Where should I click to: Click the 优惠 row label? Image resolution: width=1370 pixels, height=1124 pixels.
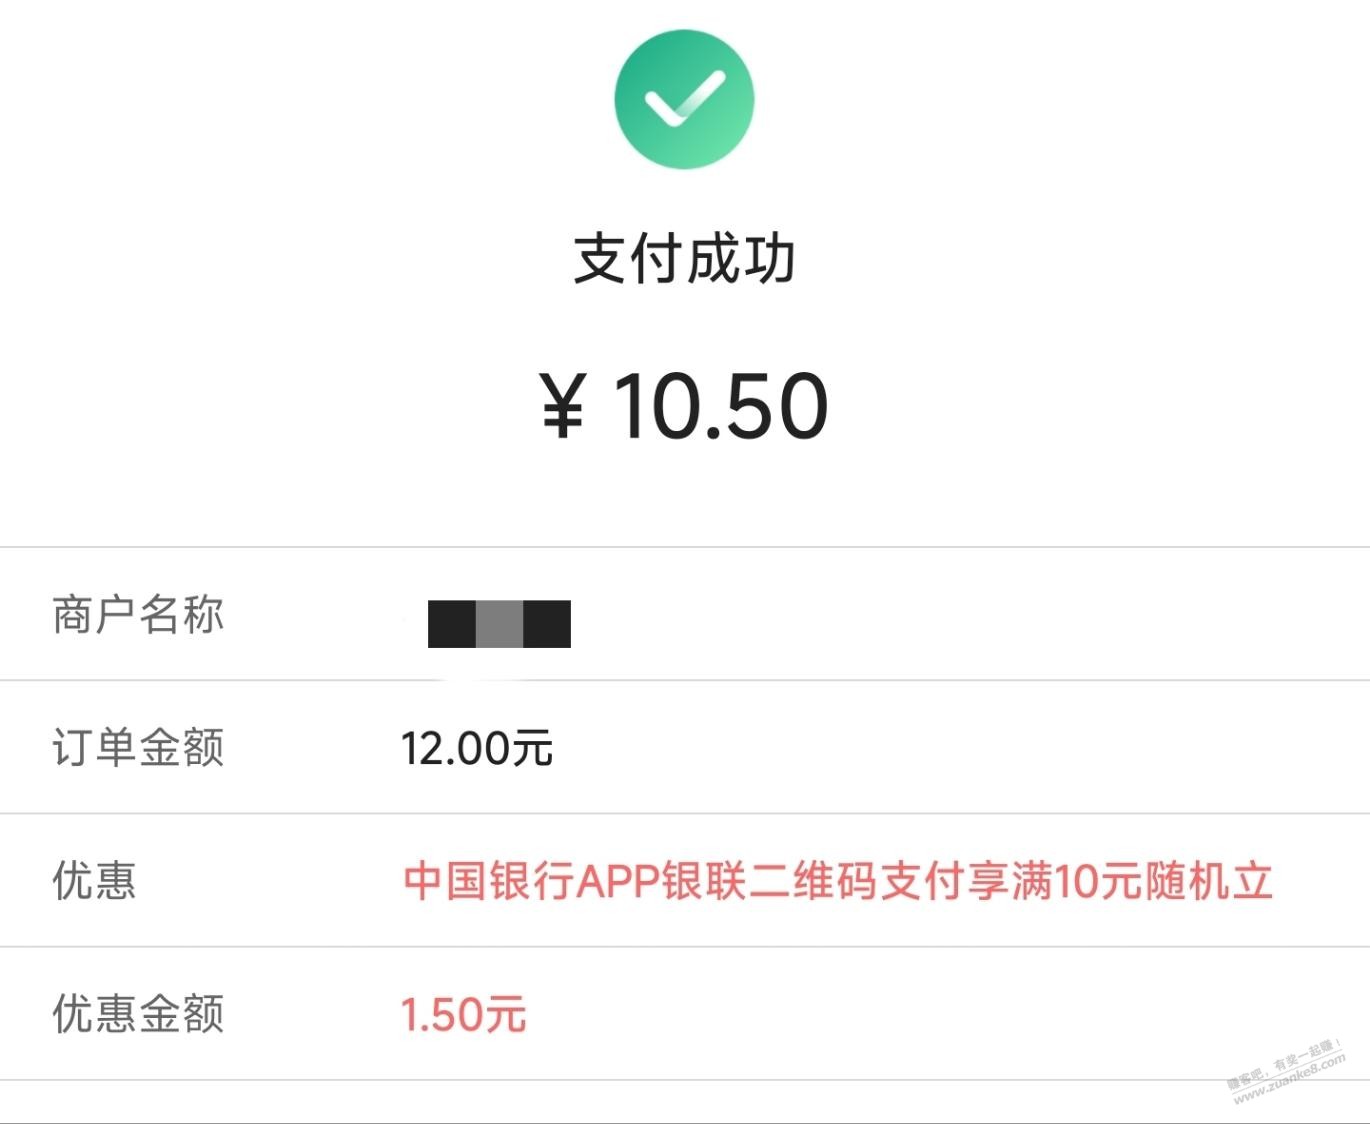(94, 881)
